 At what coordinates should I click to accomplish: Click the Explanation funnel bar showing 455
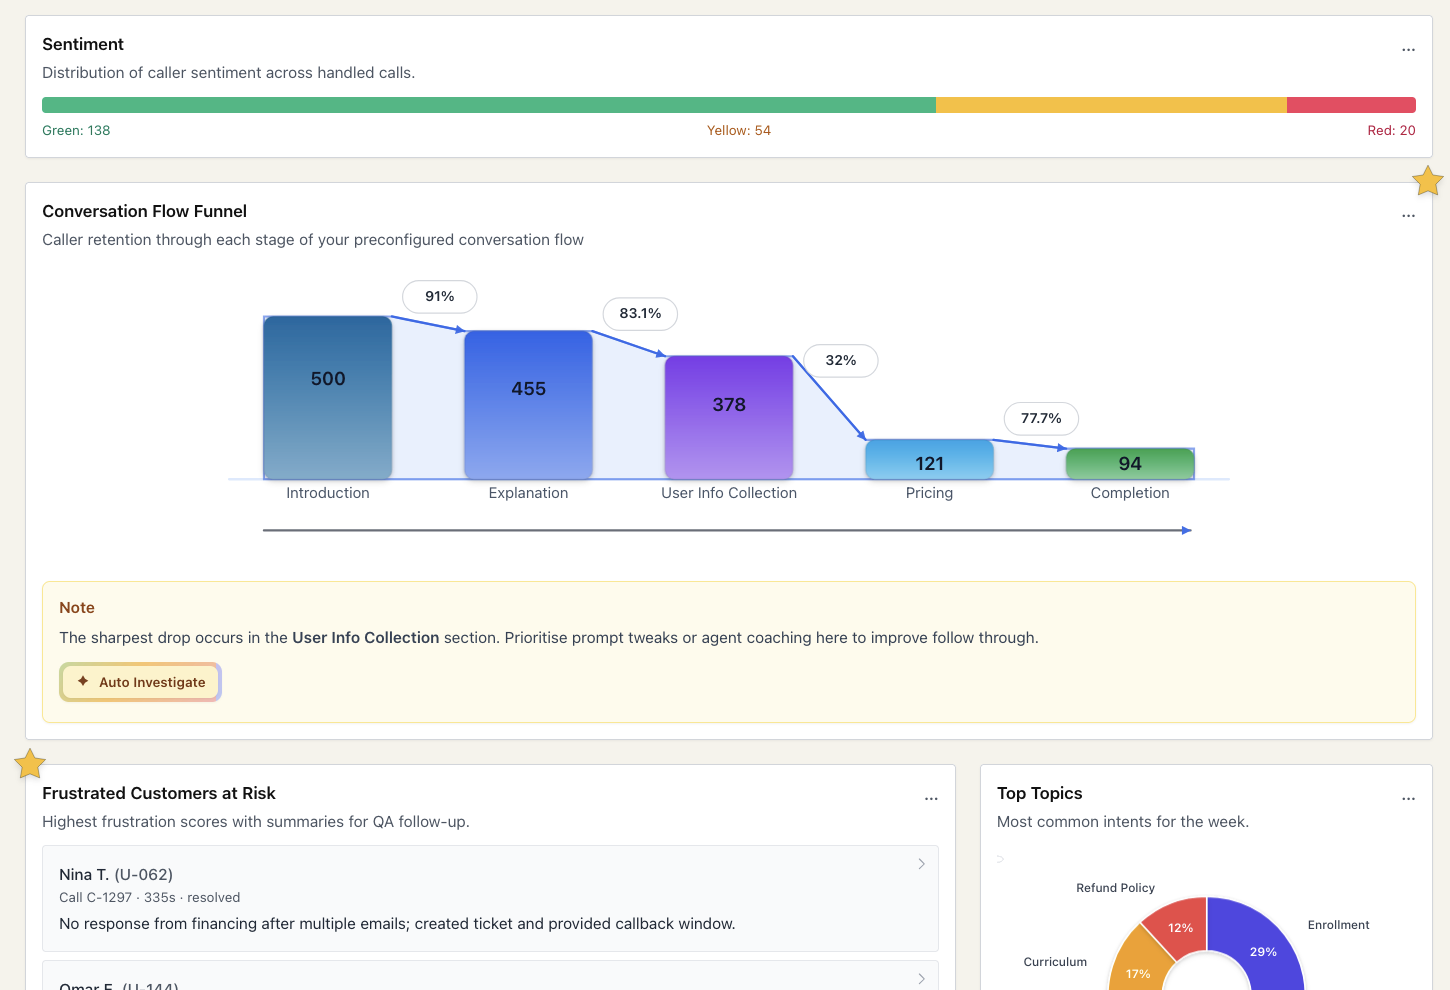pos(528,405)
